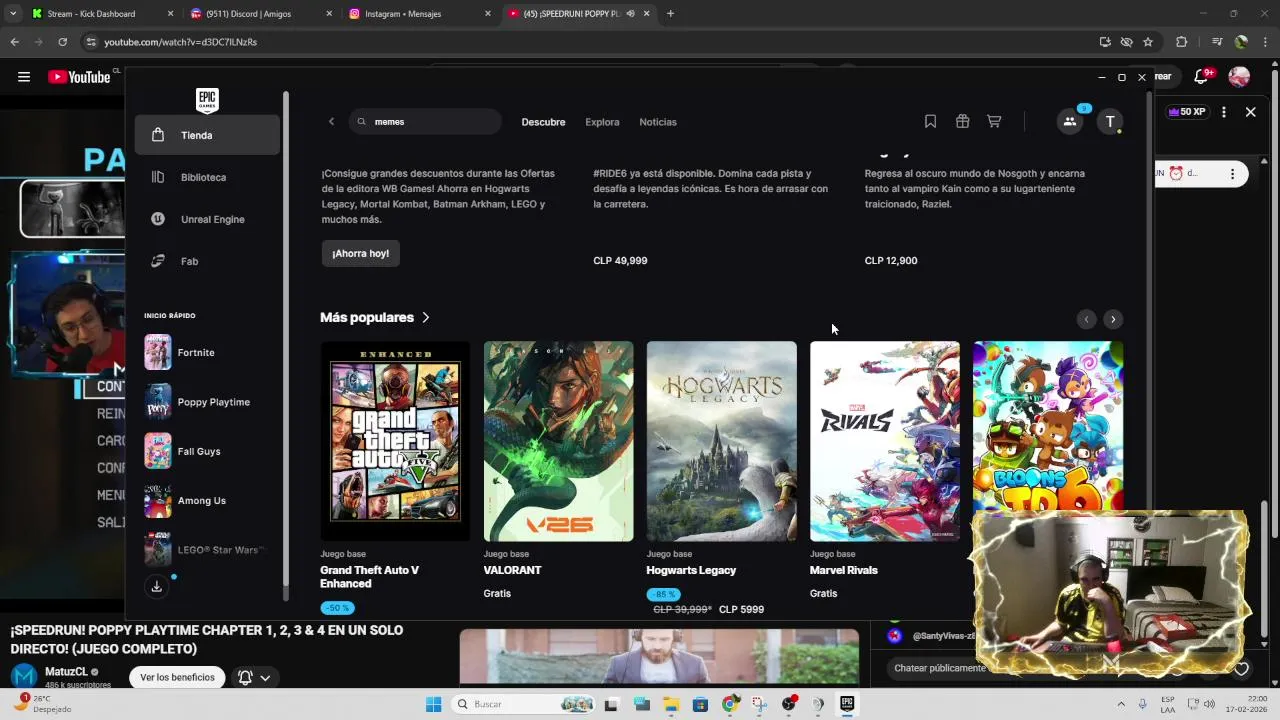Open the Windows Start menu

pos(434,704)
